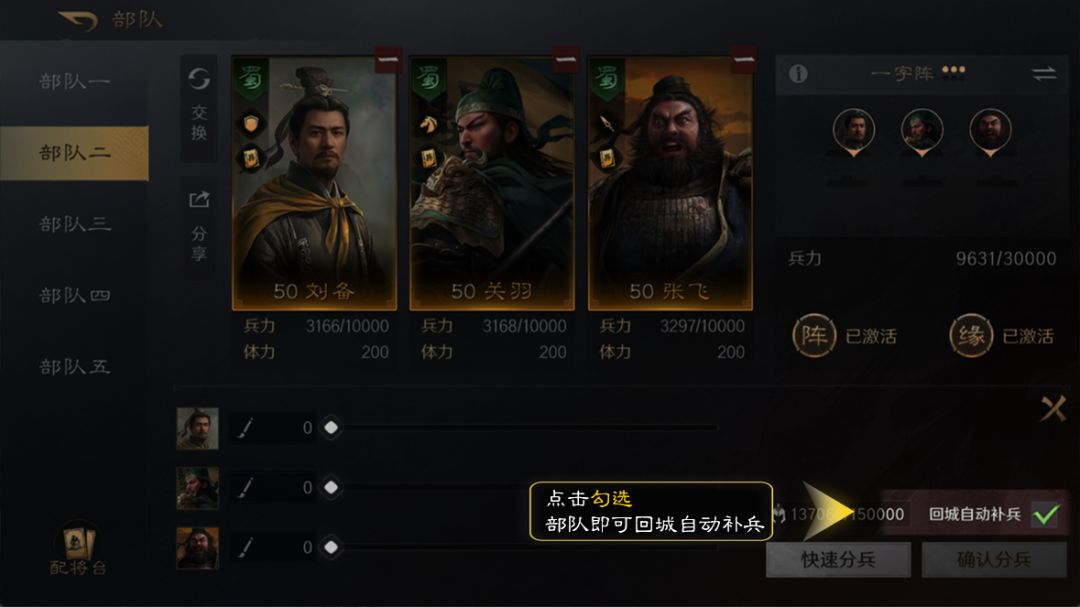
Task: Remove 刘备 with the red minus badge
Action: coord(388,60)
